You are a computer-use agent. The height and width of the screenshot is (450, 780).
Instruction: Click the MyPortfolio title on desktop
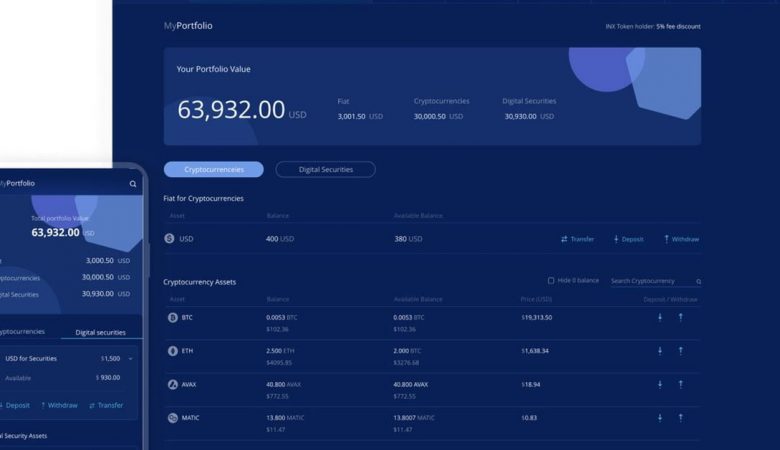click(188, 26)
